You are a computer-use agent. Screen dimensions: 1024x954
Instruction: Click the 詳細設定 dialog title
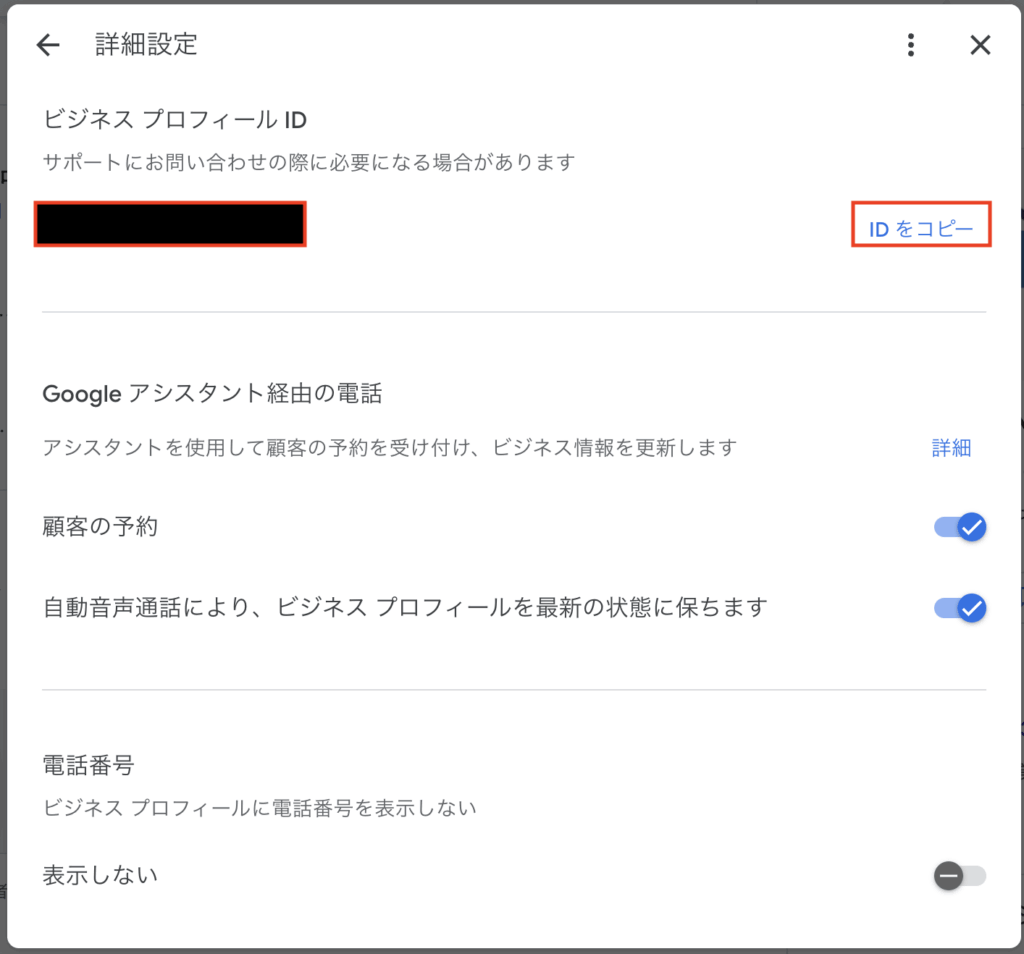tap(146, 44)
